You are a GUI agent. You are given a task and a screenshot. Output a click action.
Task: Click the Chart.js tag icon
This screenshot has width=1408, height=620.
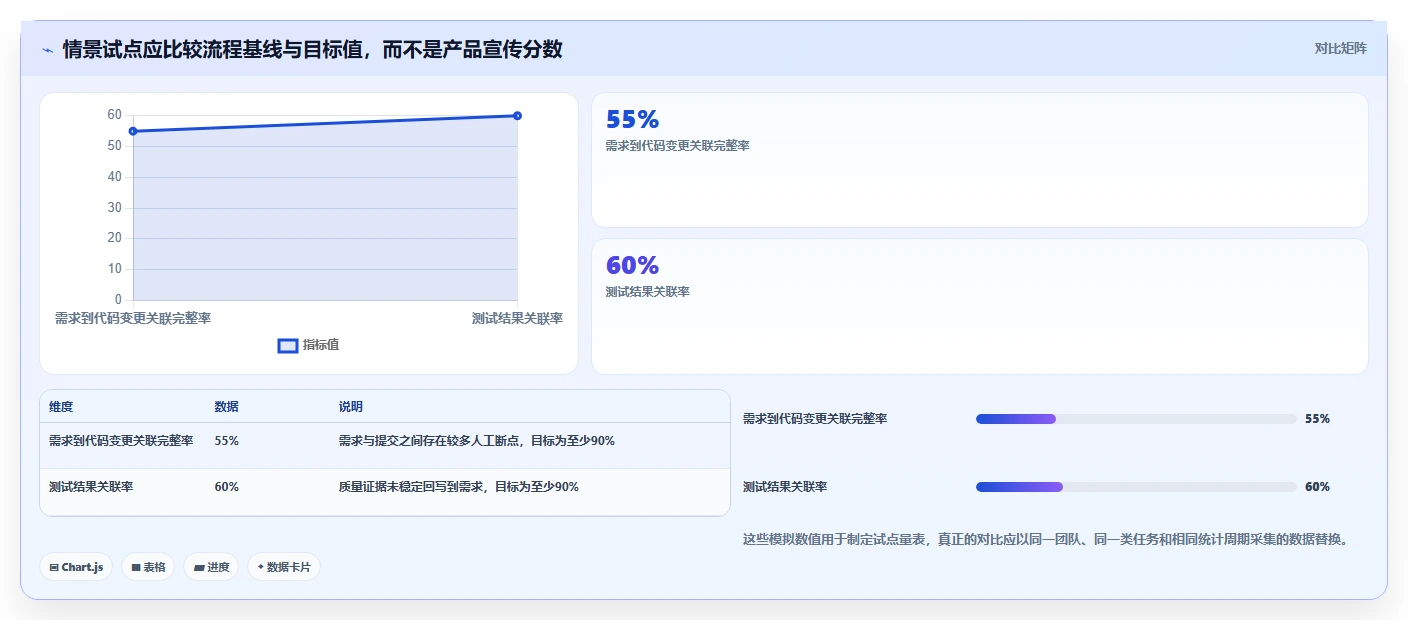(x=54, y=567)
